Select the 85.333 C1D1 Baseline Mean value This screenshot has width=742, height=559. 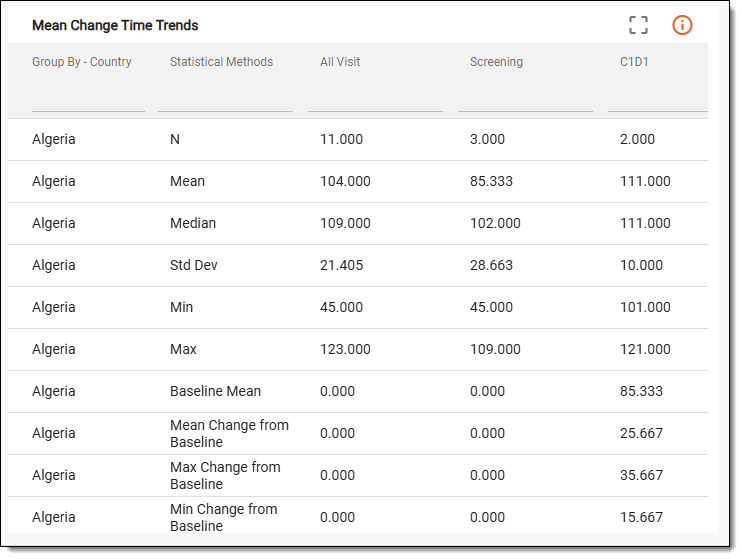coord(641,391)
